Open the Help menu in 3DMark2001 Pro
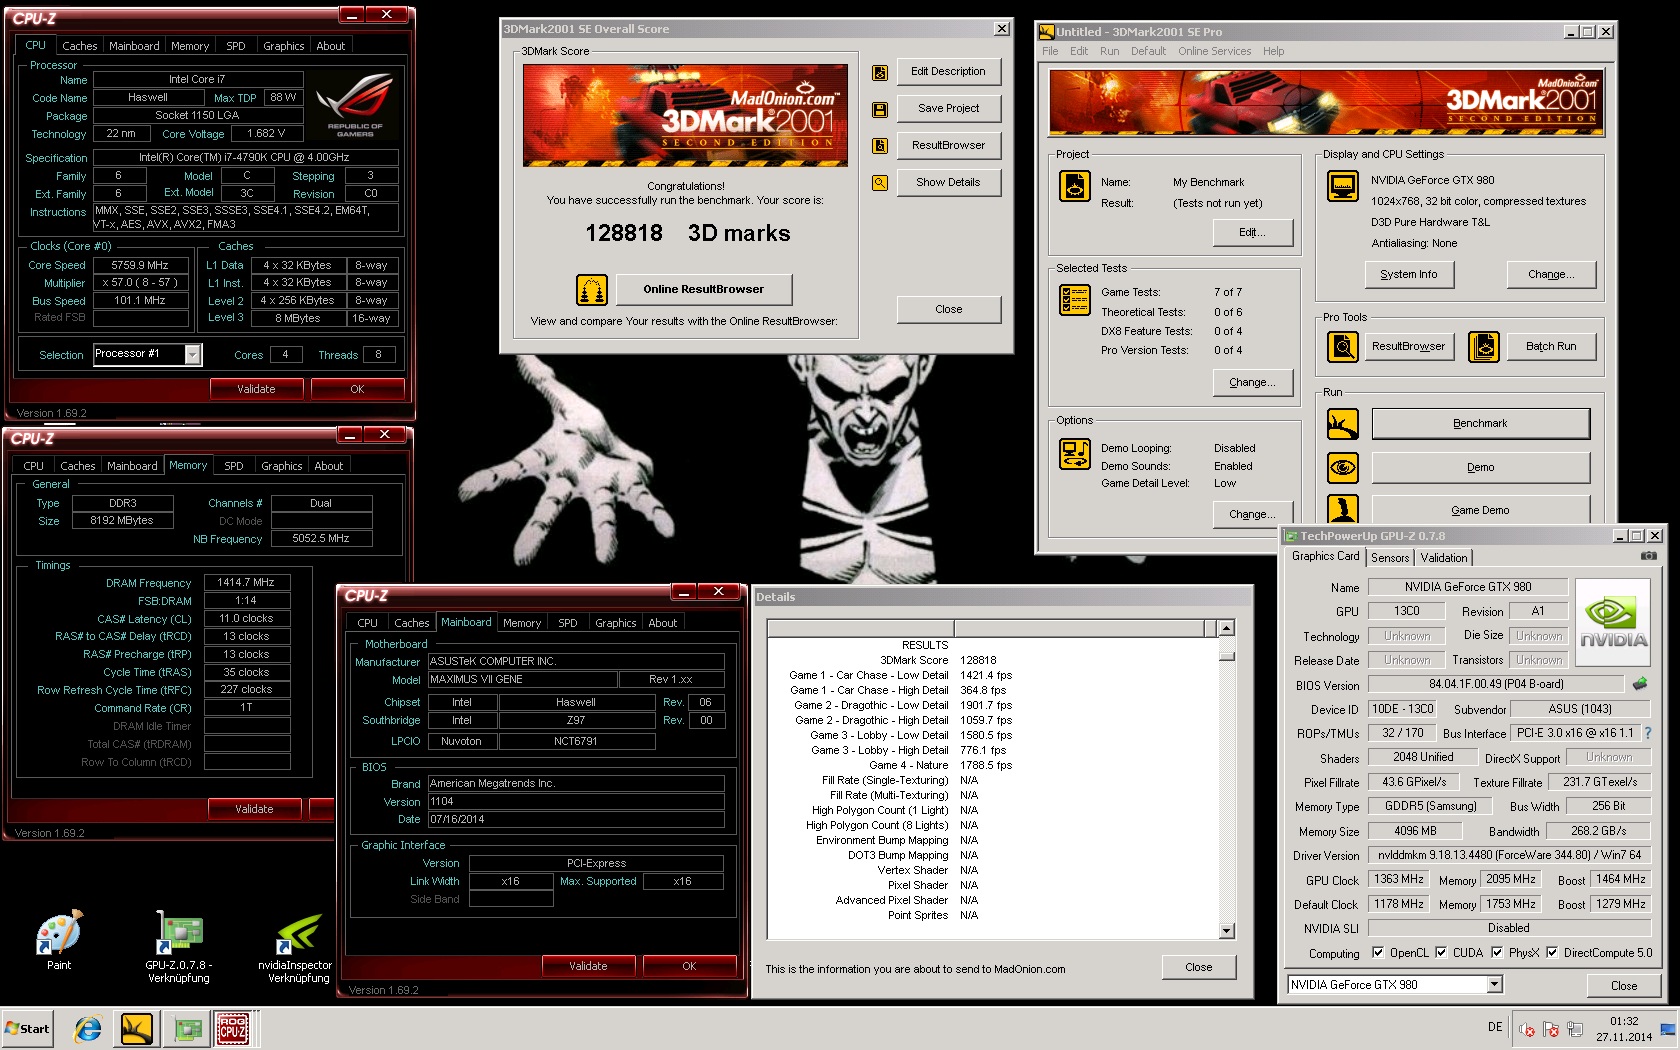1680x1050 pixels. tap(1273, 51)
